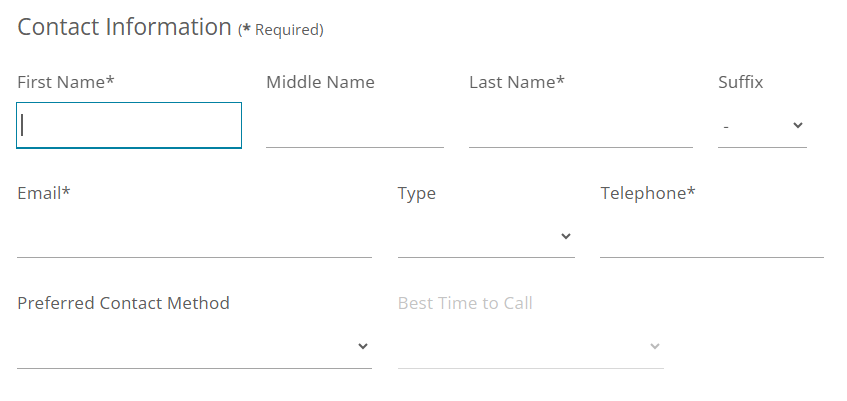
Task: Click the chevron arrow in Type selector
Action: 566,237
